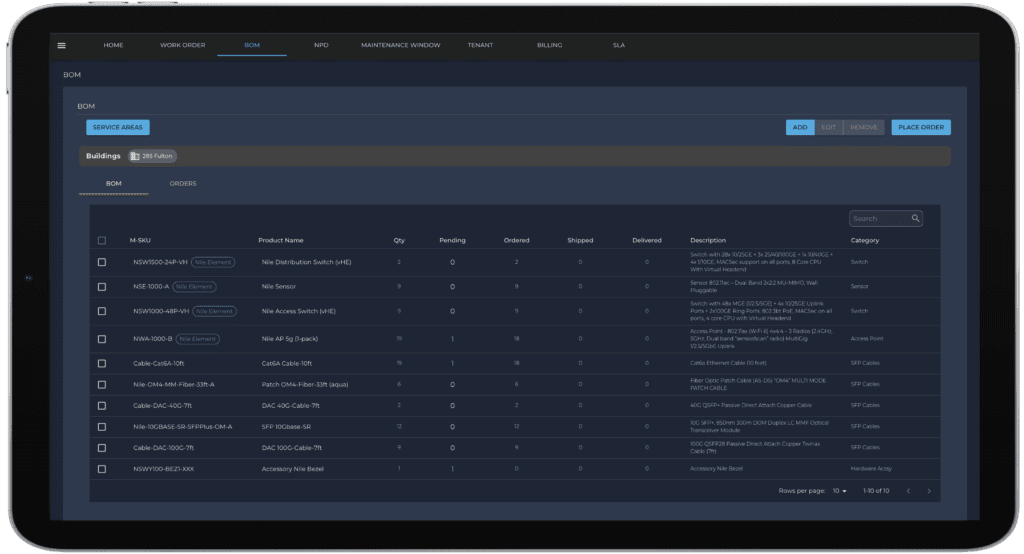Select the Cable-Cat6A-10ft row checkbox
1024x554 pixels.
(x=102, y=363)
